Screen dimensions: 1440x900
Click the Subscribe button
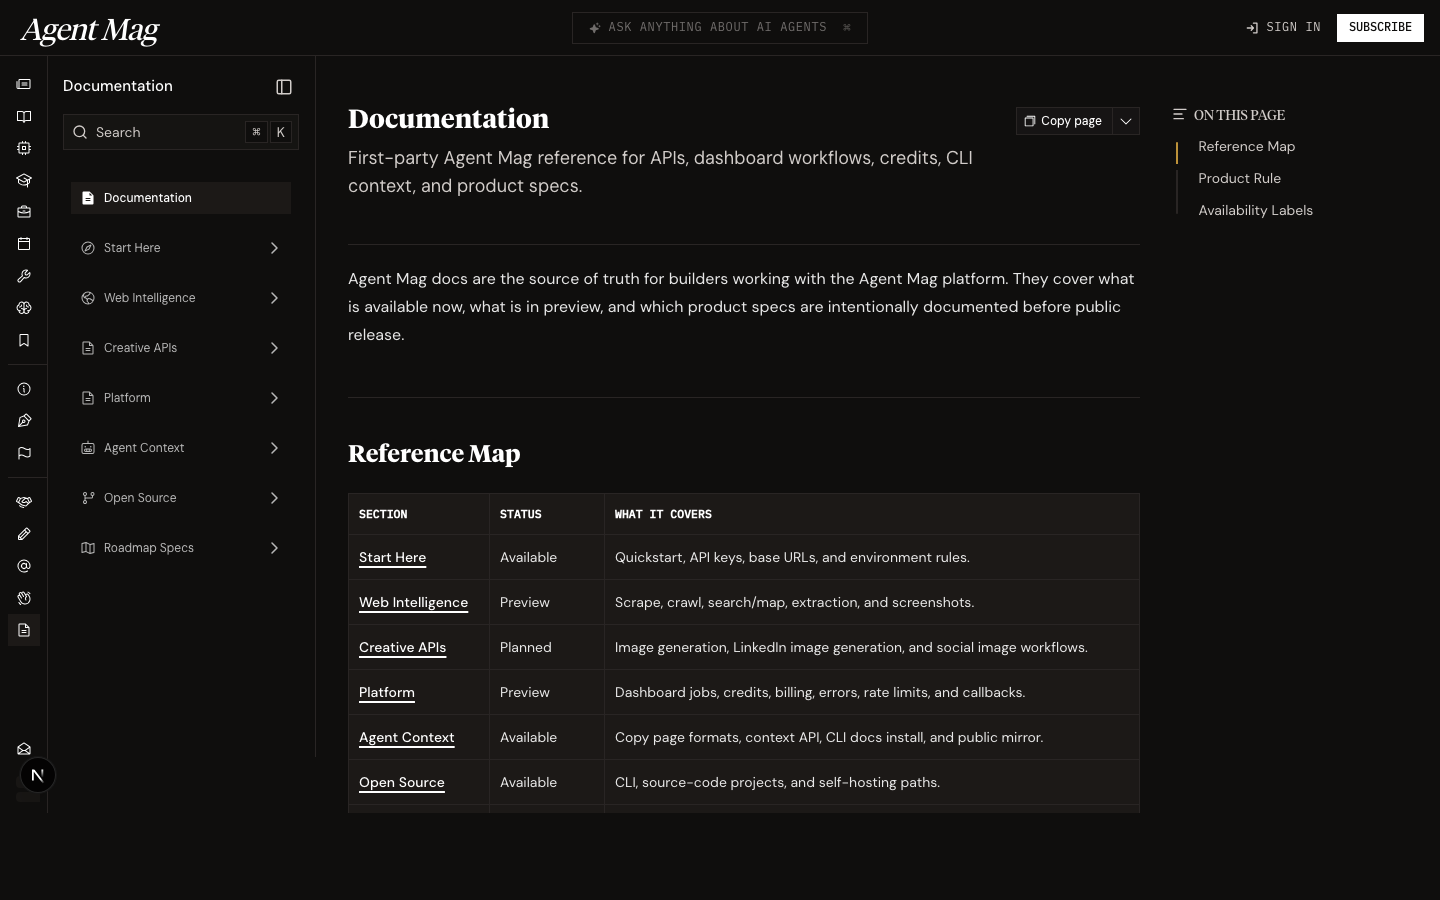(x=1379, y=27)
